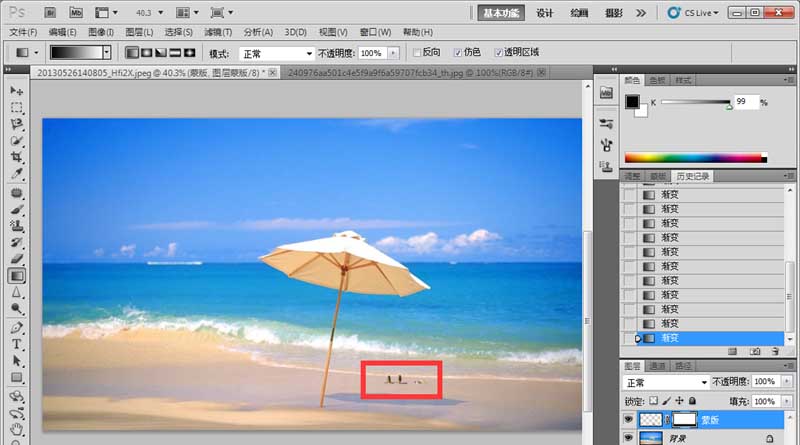This screenshot has width=800, height=445.
Task: Launch Bridge from the Br icon
Action: (50, 12)
